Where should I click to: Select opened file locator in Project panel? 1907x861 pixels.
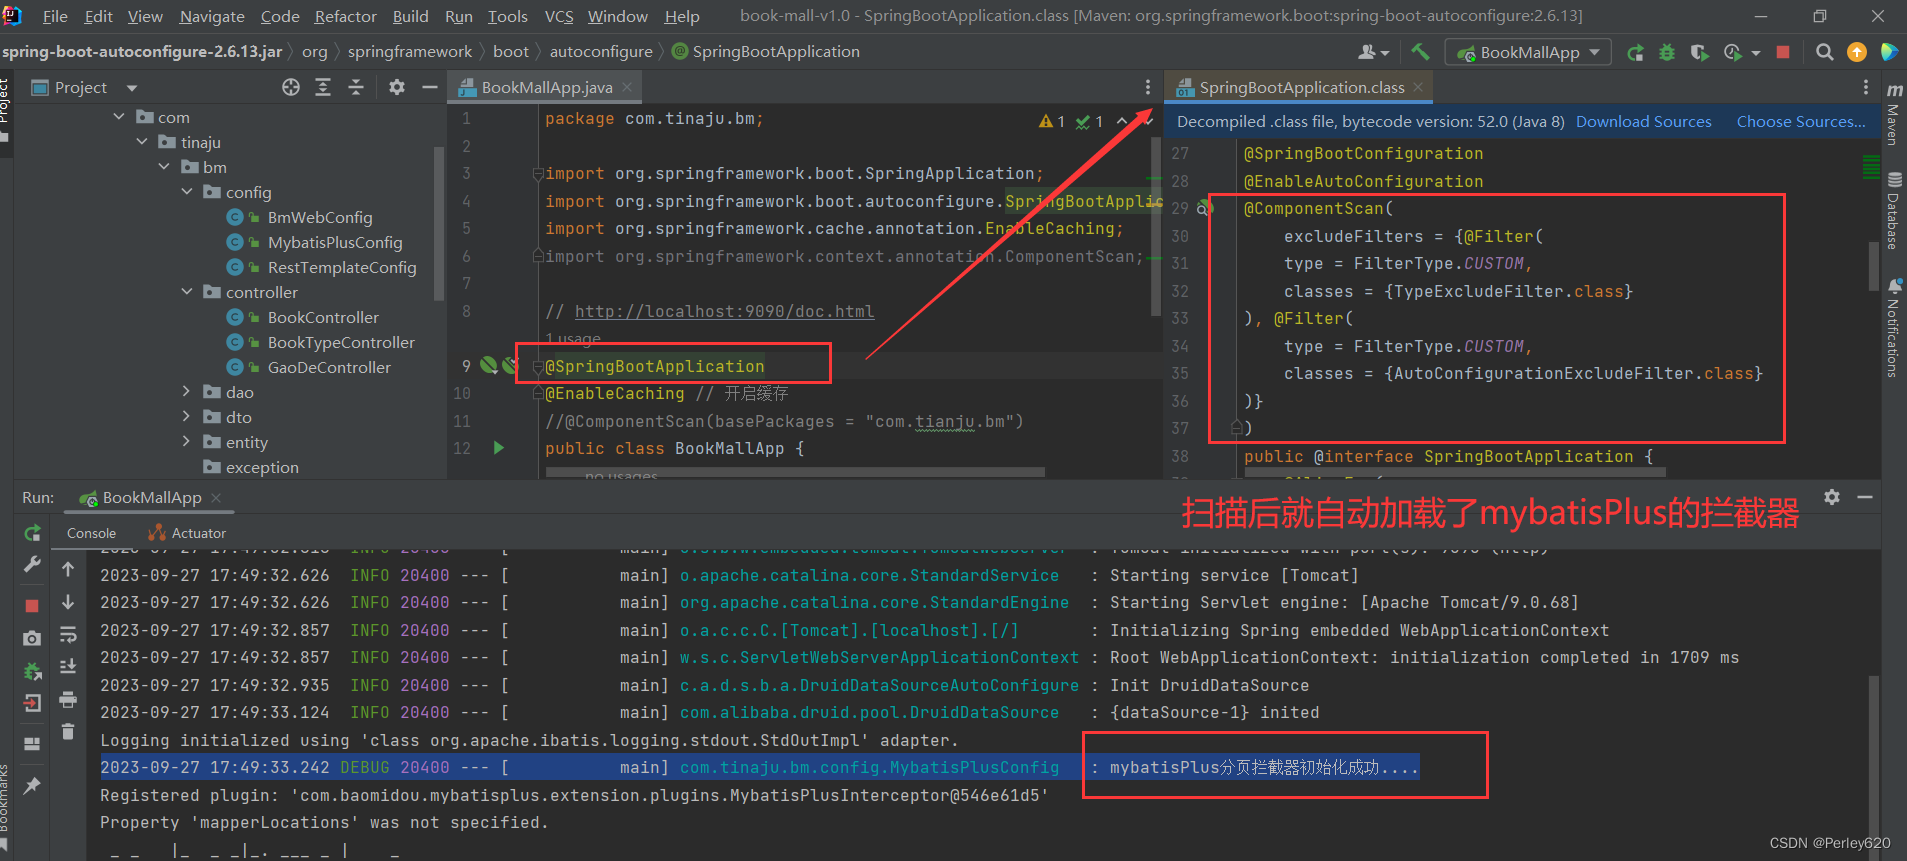(291, 87)
